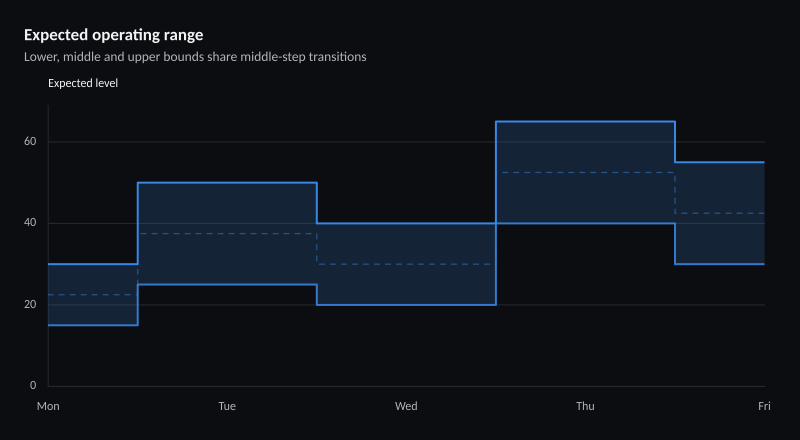Click the y-axis tick label '40'
The height and width of the screenshot is (440, 800).
tap(30, 223)
